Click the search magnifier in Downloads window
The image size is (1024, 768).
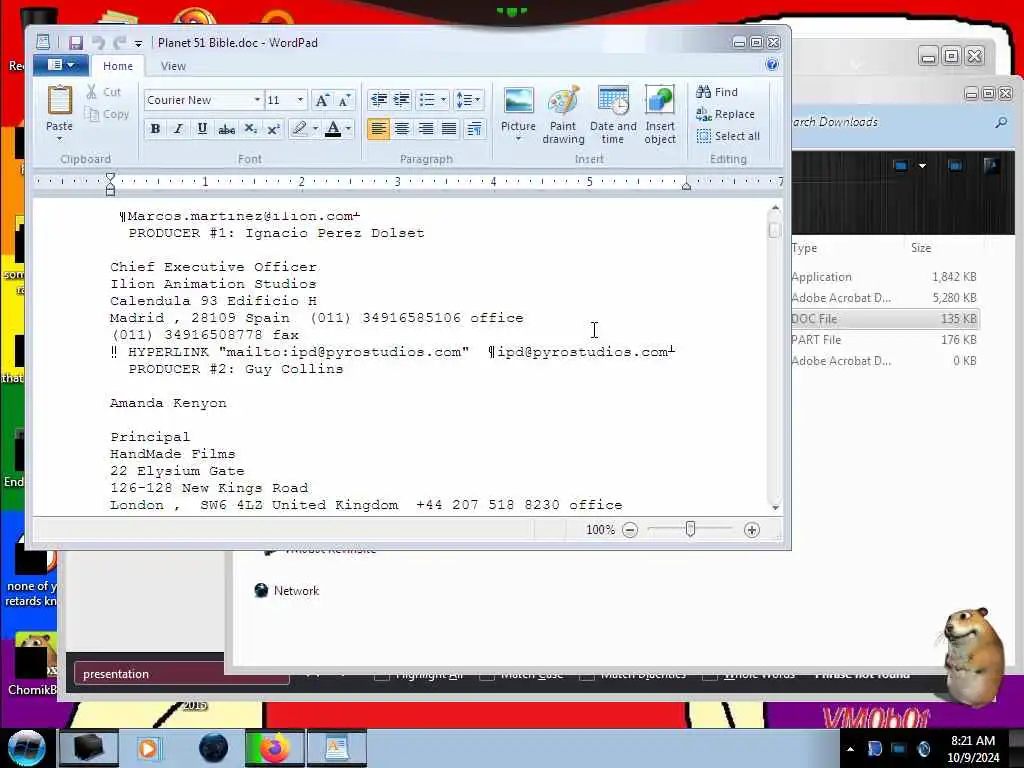click(1001, 122)
